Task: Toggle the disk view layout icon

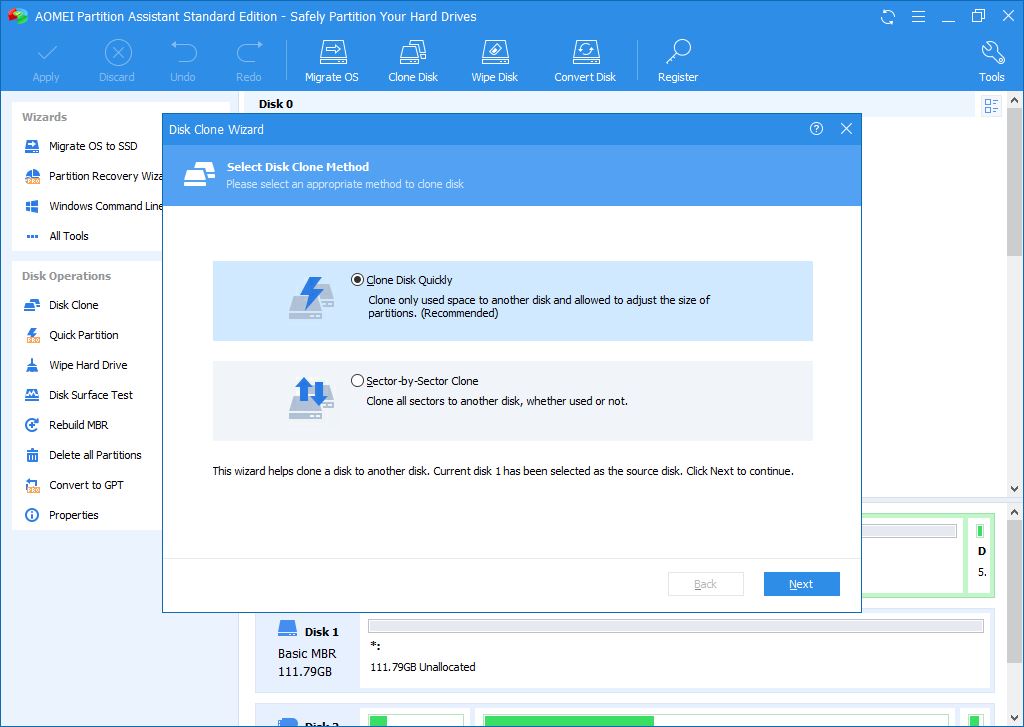Action: (x=991, y=106)
